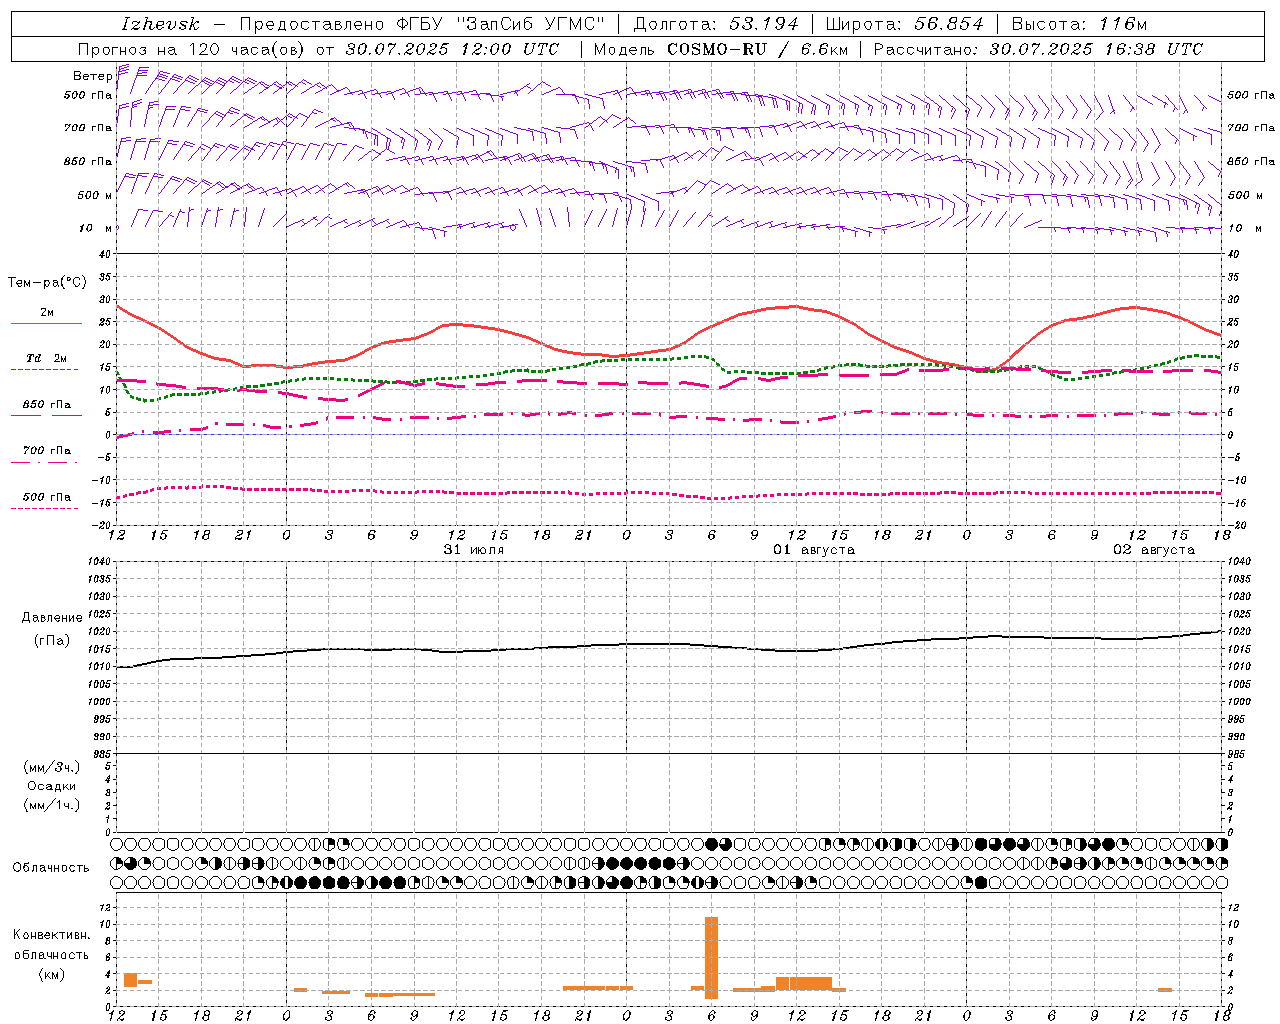Click the (мм/3ч.) precipitation unit label
Screen dimensions: 1280x1024
coord(52,767)
